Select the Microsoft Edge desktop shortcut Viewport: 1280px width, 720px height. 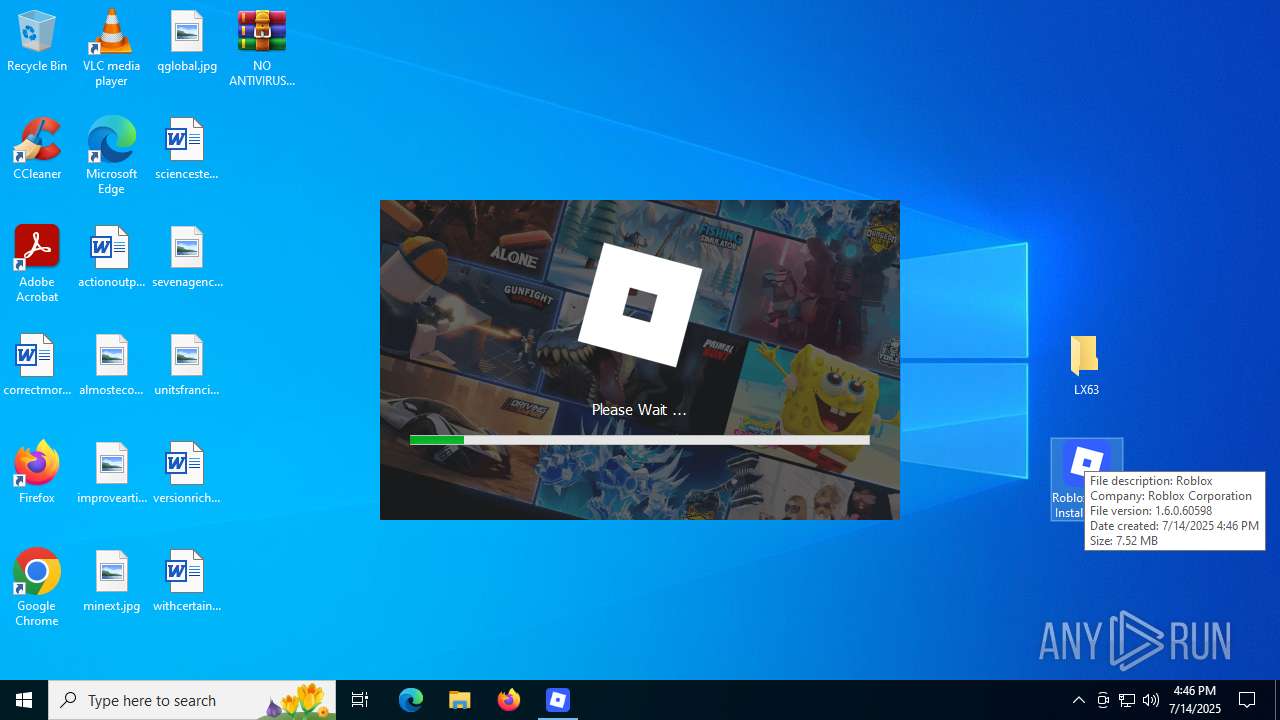coord(111,156)
